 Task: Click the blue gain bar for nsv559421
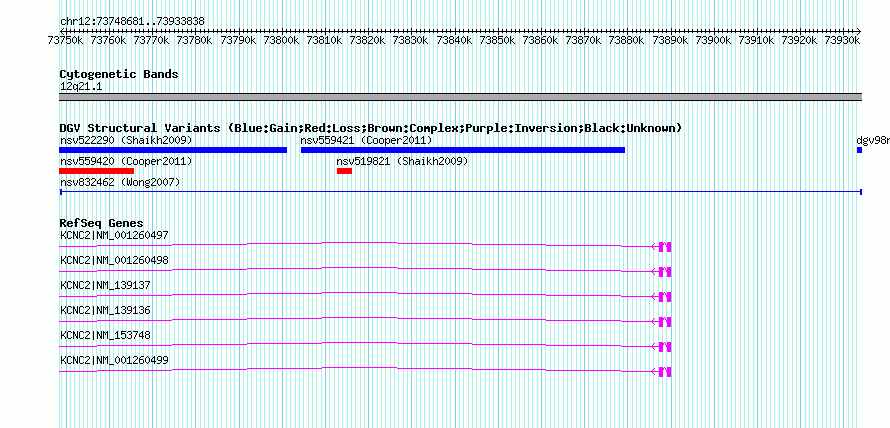tap(463, 150)
